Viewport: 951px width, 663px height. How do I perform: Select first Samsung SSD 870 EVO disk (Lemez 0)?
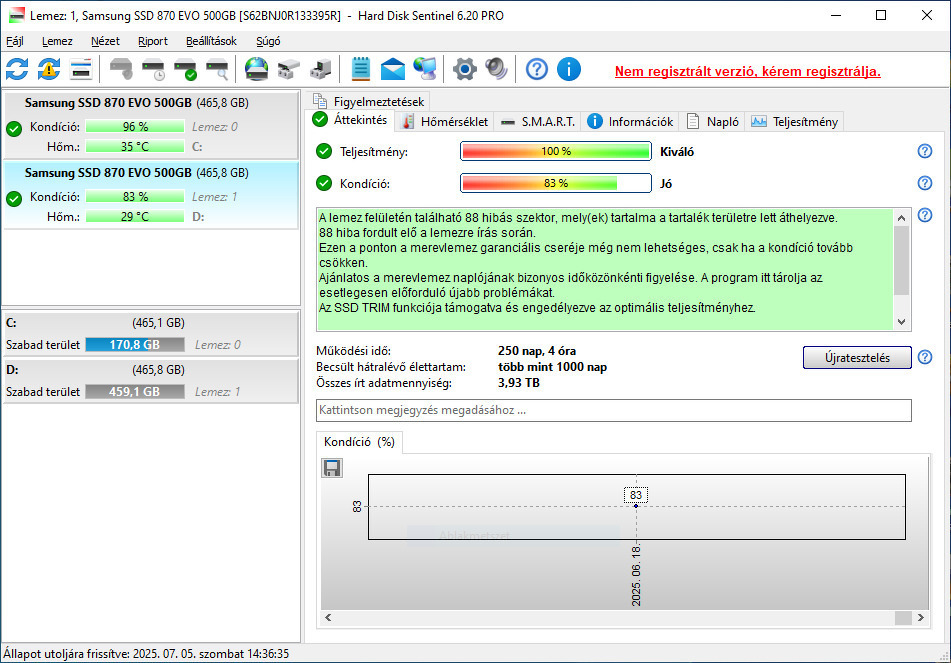tap(151, 125)
